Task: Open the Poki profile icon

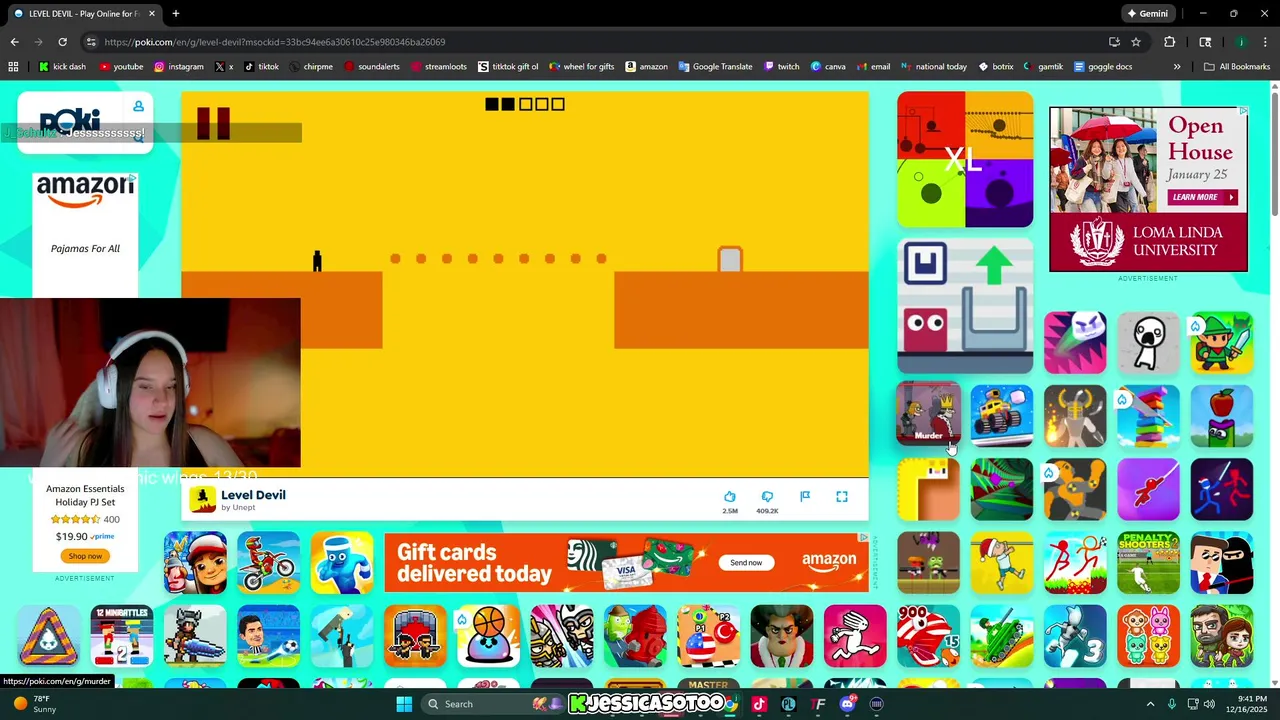Action: (139, 106)
